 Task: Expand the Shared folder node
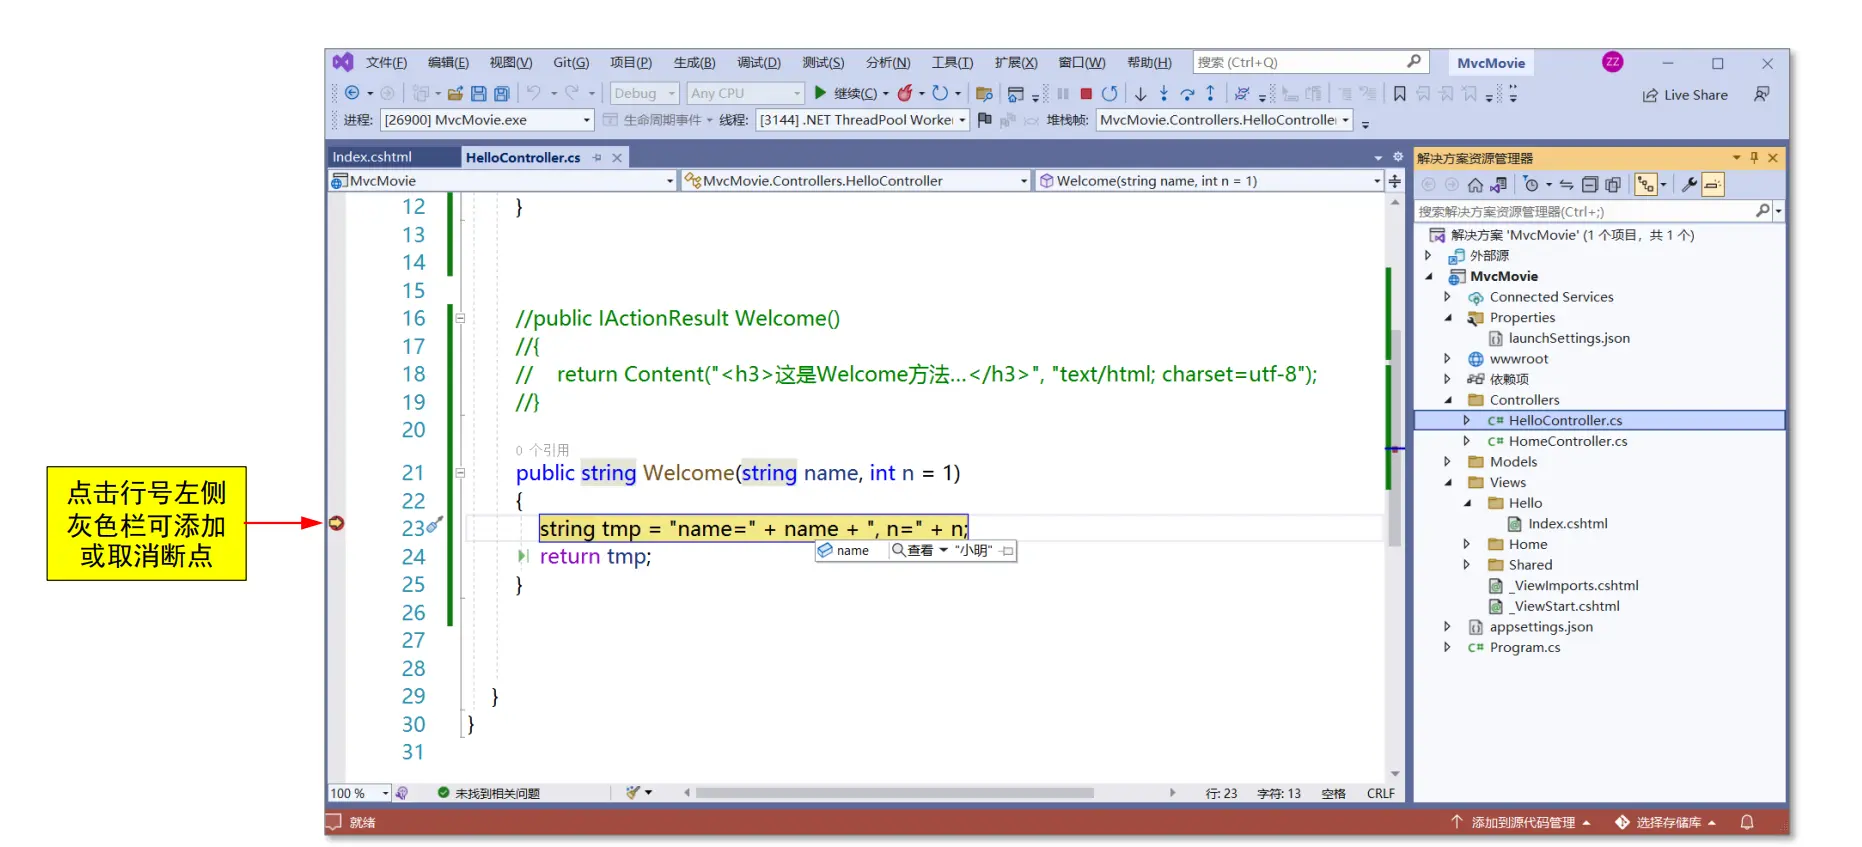pos(1467,564)
